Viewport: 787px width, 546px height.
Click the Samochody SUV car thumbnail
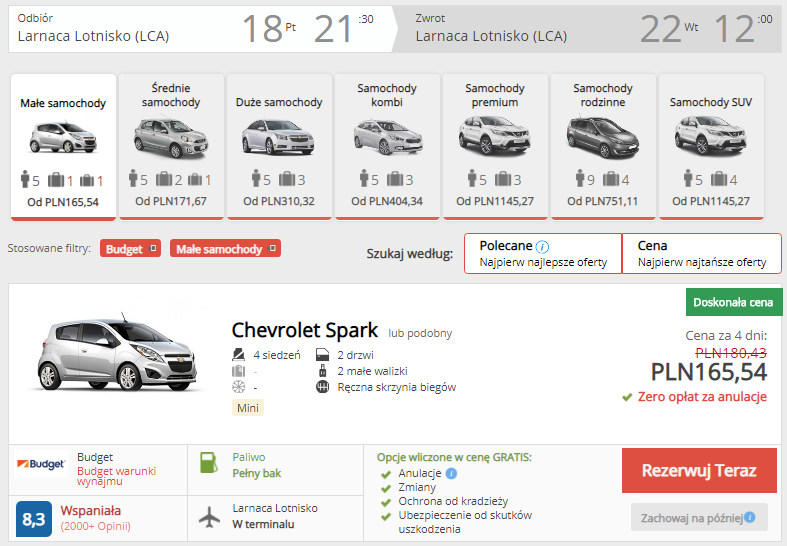(711, 135)
